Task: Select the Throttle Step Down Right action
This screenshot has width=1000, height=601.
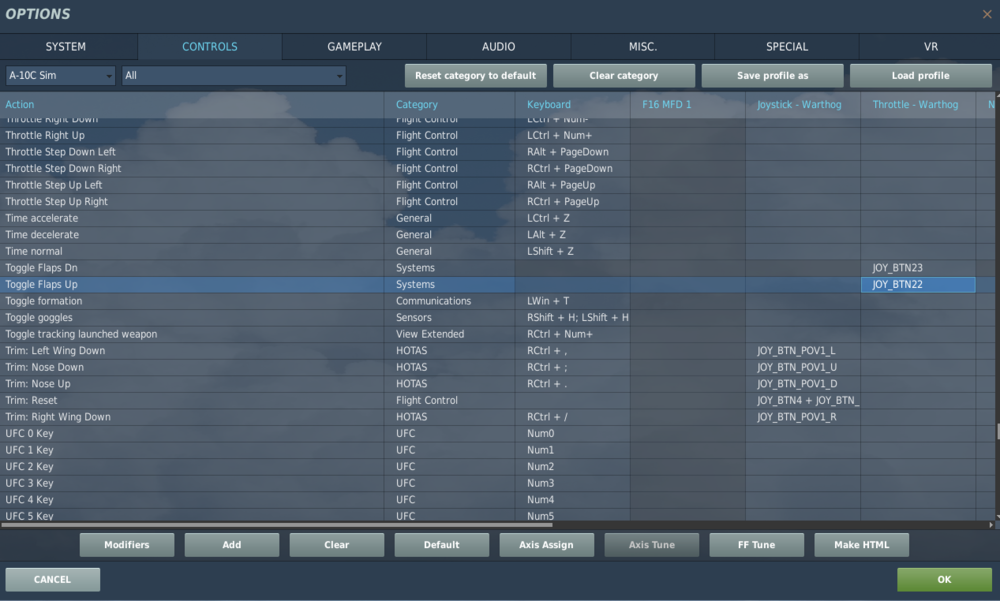Action: coord(191,168)
